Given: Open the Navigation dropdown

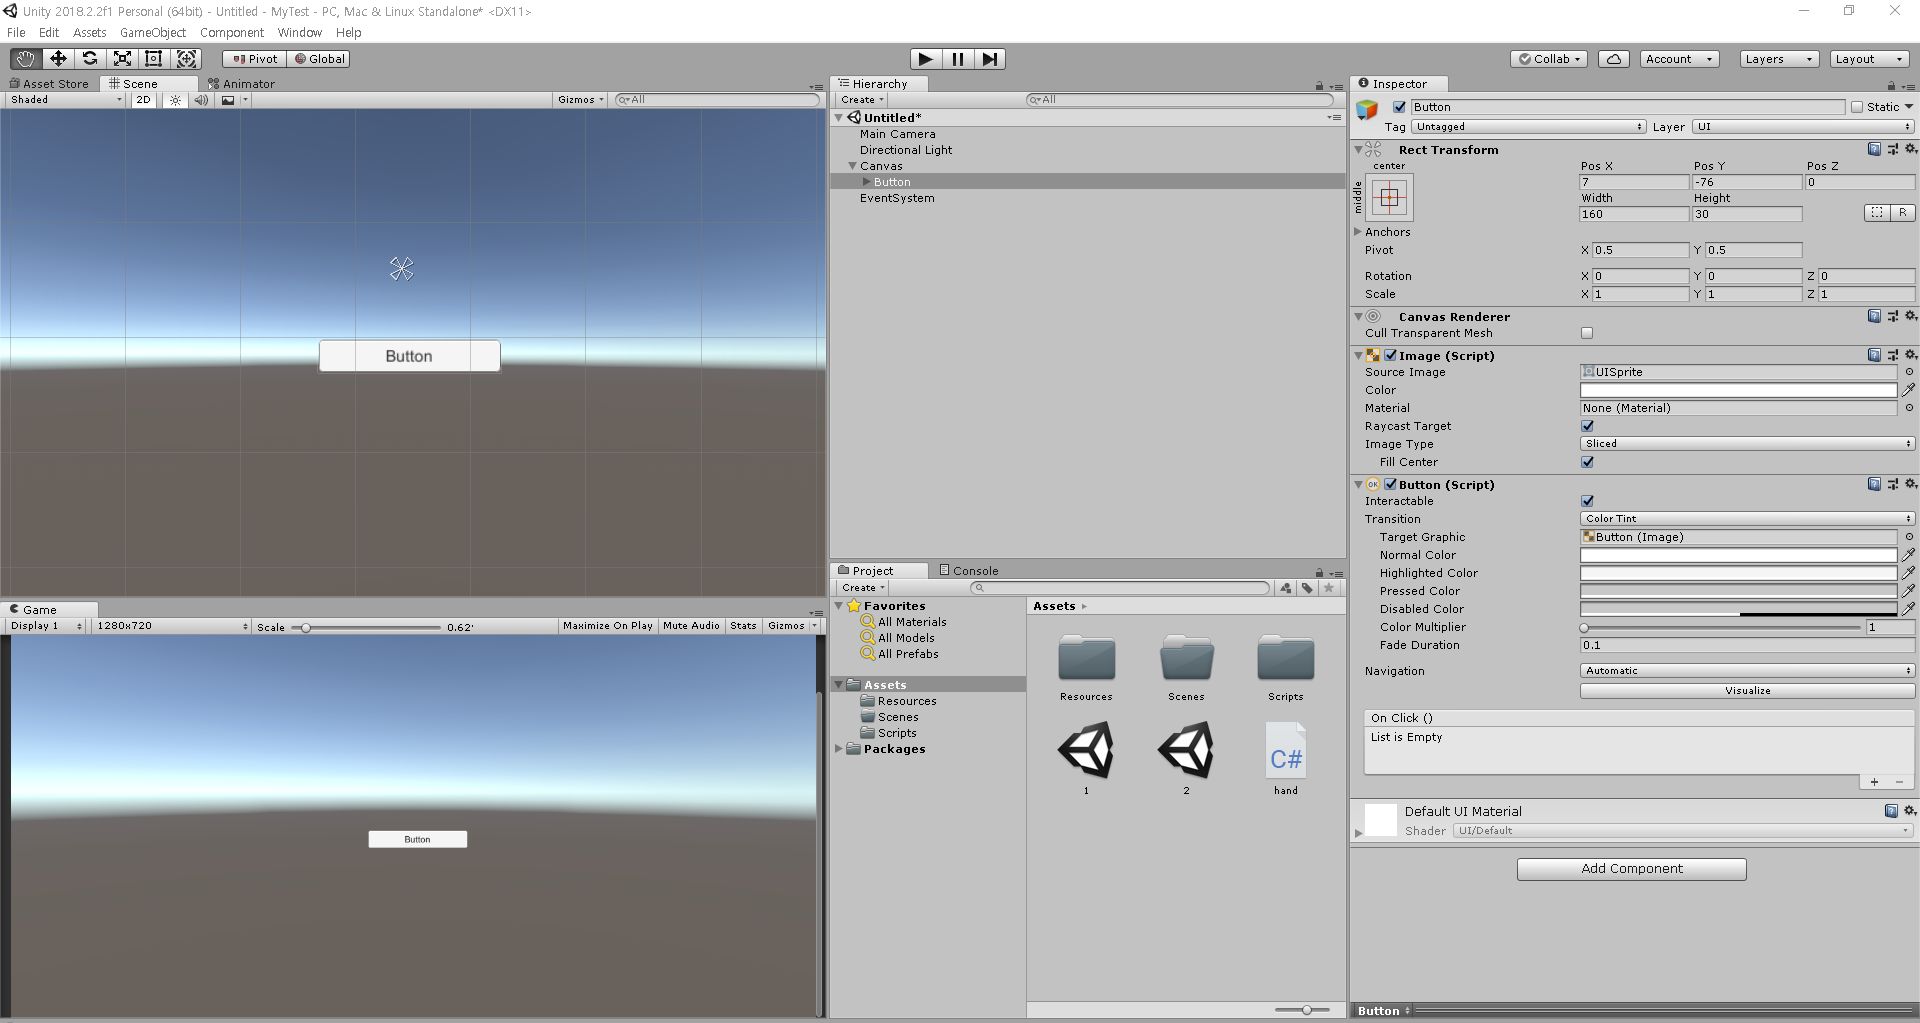Looking at the screenshot, I should click(1748, 671).
